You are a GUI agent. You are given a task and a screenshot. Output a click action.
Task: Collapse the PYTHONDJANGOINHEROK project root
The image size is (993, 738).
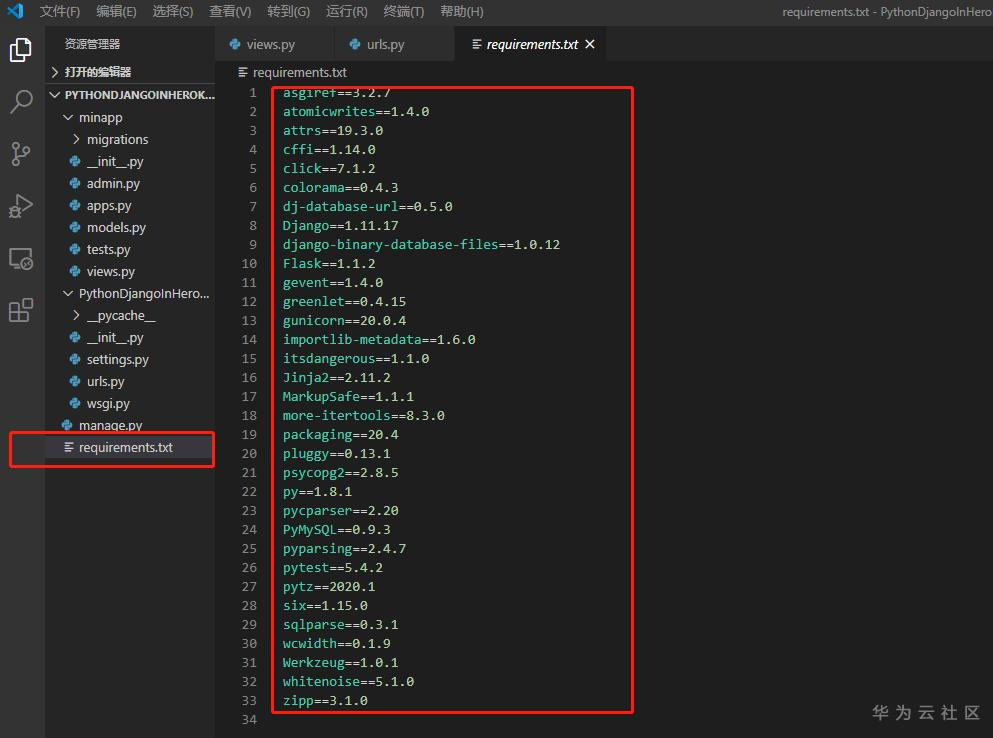[x=55, y=95]
